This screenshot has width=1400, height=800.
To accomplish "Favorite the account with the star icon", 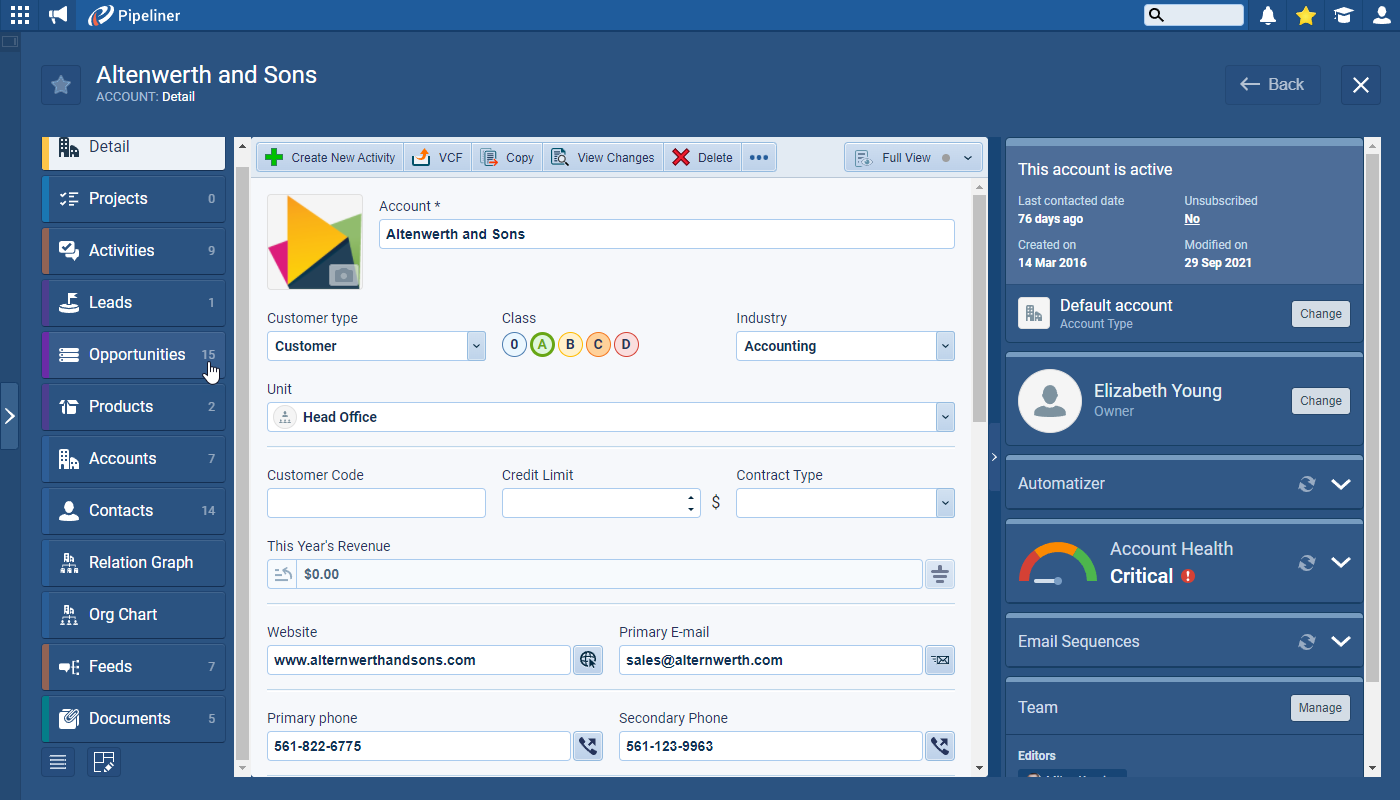I will (x=61, y=85).
